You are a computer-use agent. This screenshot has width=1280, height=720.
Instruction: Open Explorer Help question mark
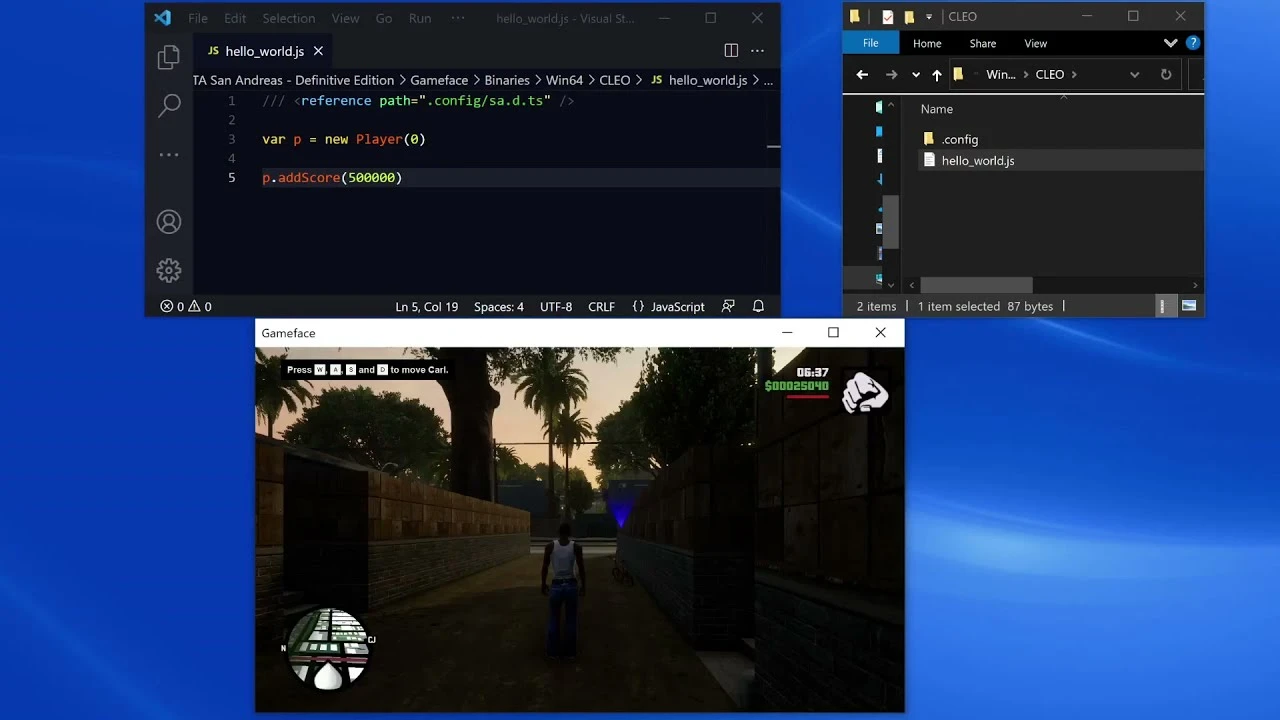coord(1193,43)
